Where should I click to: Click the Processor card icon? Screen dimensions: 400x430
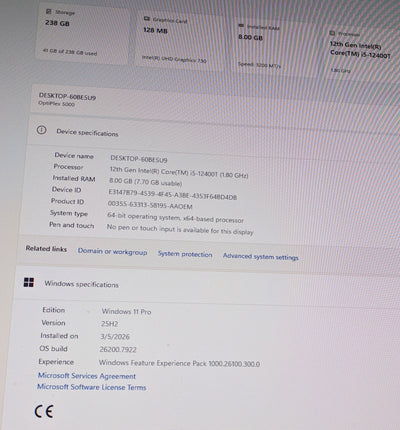pos(332,33)
